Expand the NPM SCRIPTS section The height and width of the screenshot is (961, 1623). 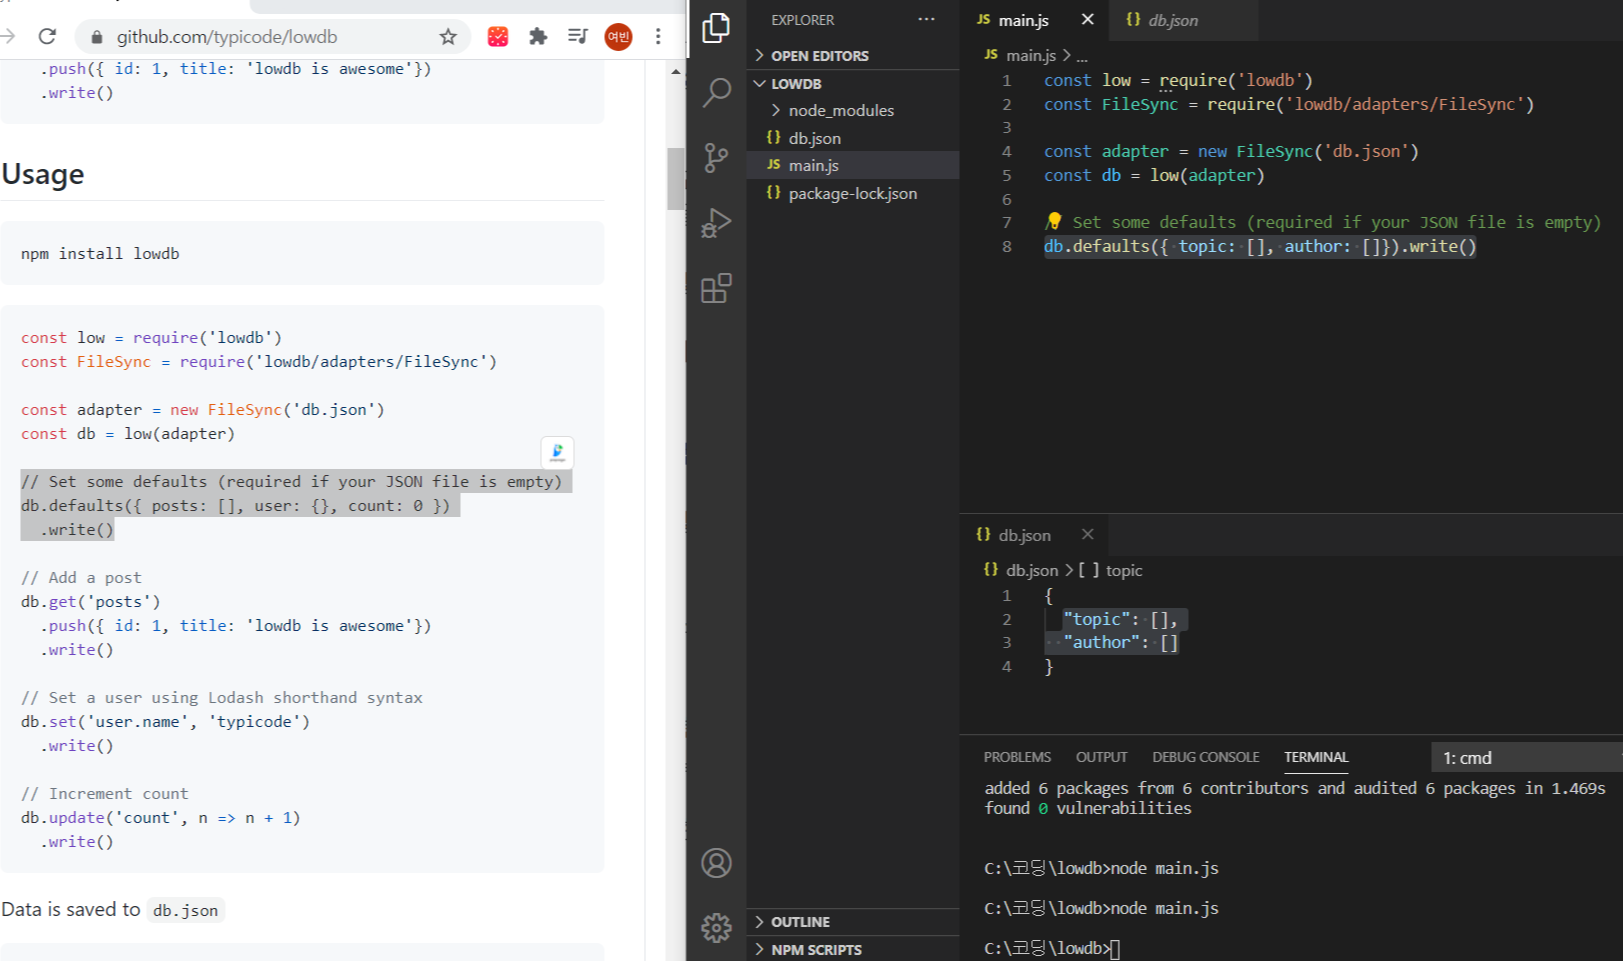[853, 949]
